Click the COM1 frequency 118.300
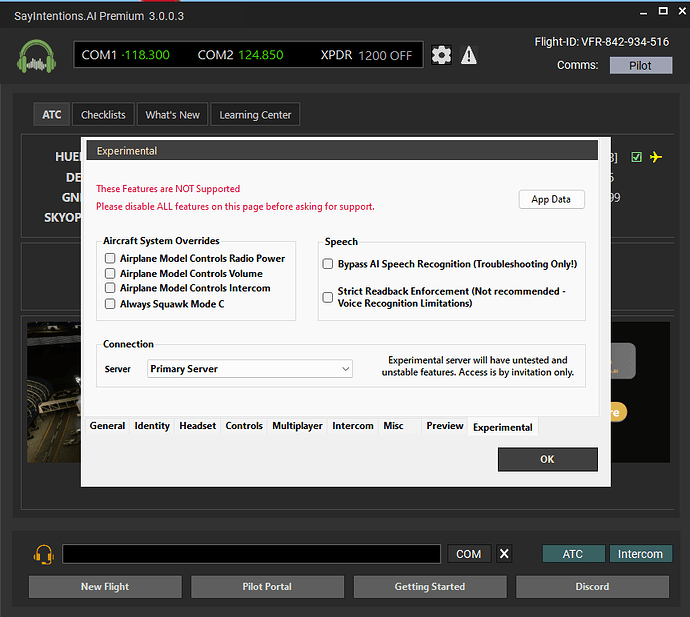690x617 pixels. click(x=146, y=55)
